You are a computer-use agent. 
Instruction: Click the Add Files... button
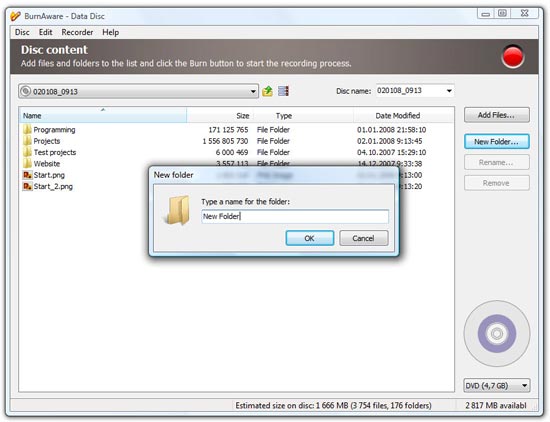tap(497, 115)
